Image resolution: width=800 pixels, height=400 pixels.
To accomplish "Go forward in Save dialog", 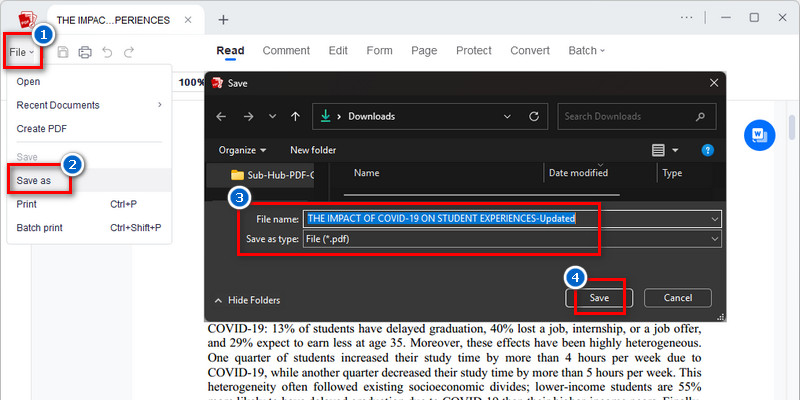I will (x=248, y=116).
